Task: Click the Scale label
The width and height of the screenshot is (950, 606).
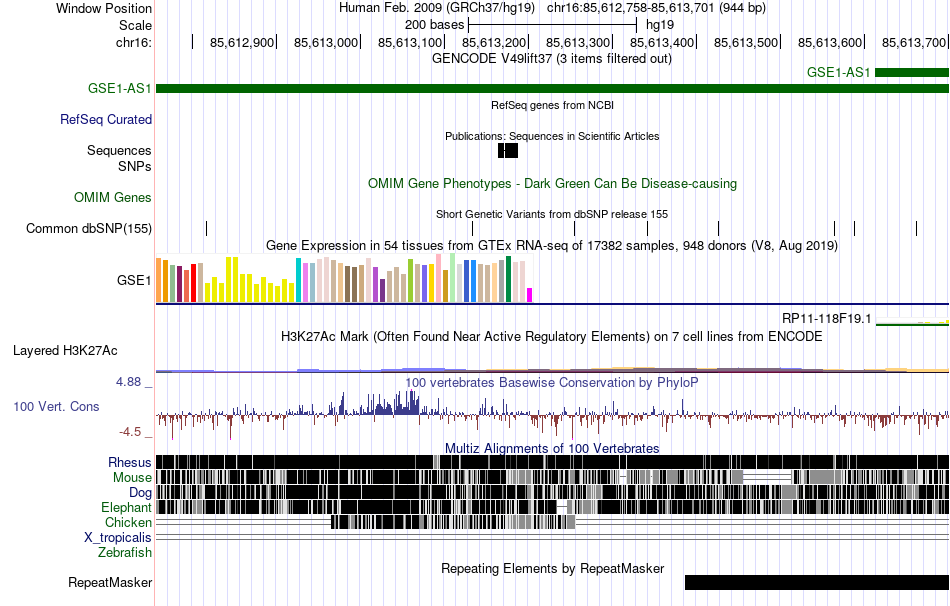Action: [x=135, y=25]
